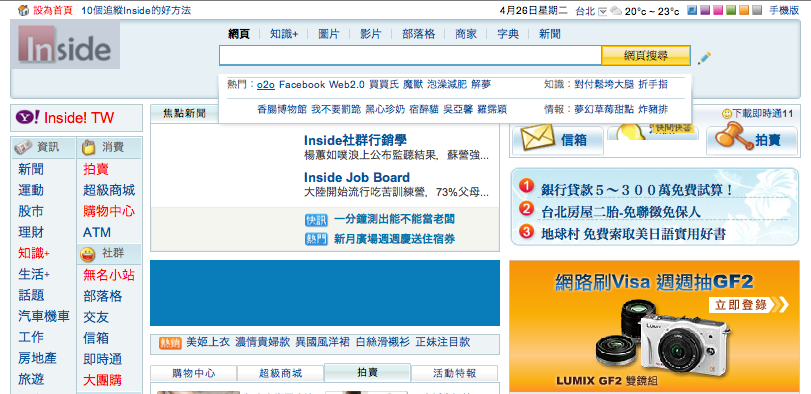Select the gray theme color swatch

click(757, 10)
